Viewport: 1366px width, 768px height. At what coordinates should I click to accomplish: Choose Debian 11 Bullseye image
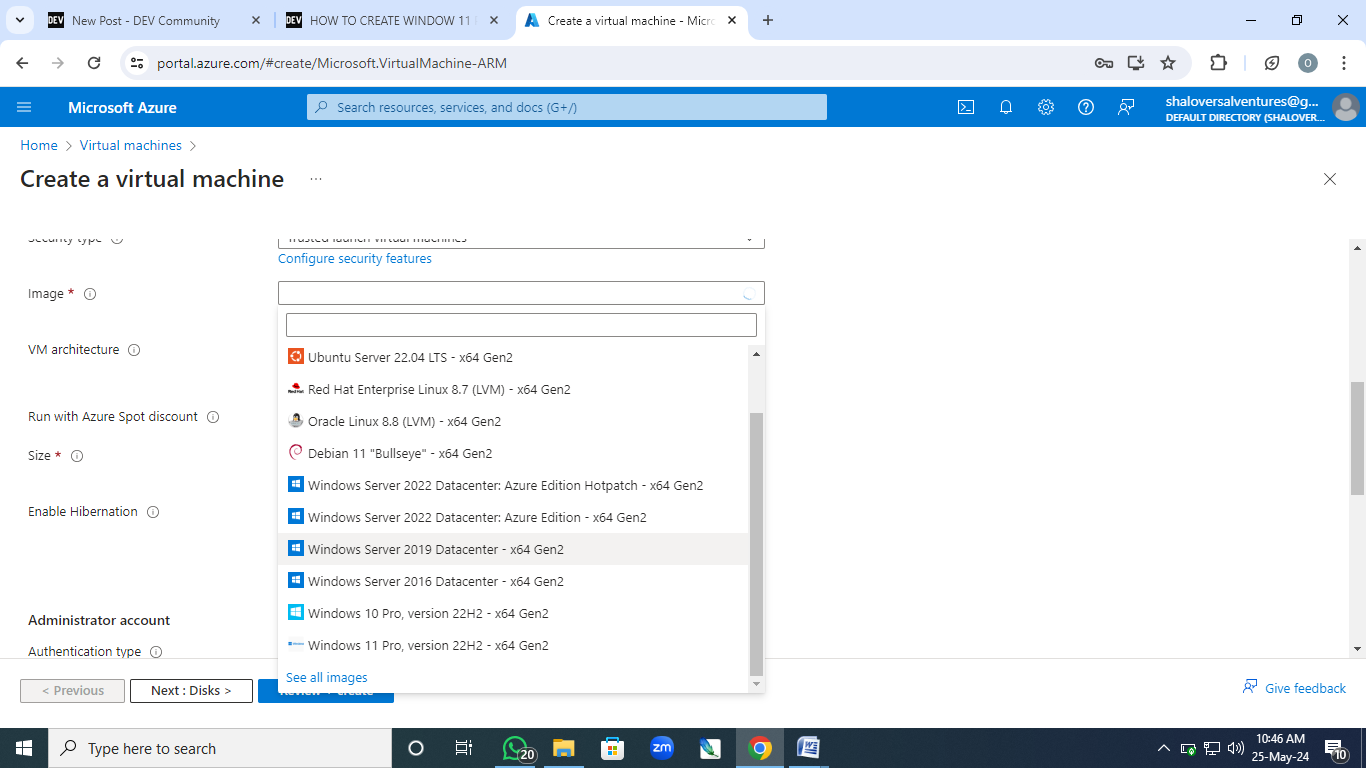coord(513,453)
